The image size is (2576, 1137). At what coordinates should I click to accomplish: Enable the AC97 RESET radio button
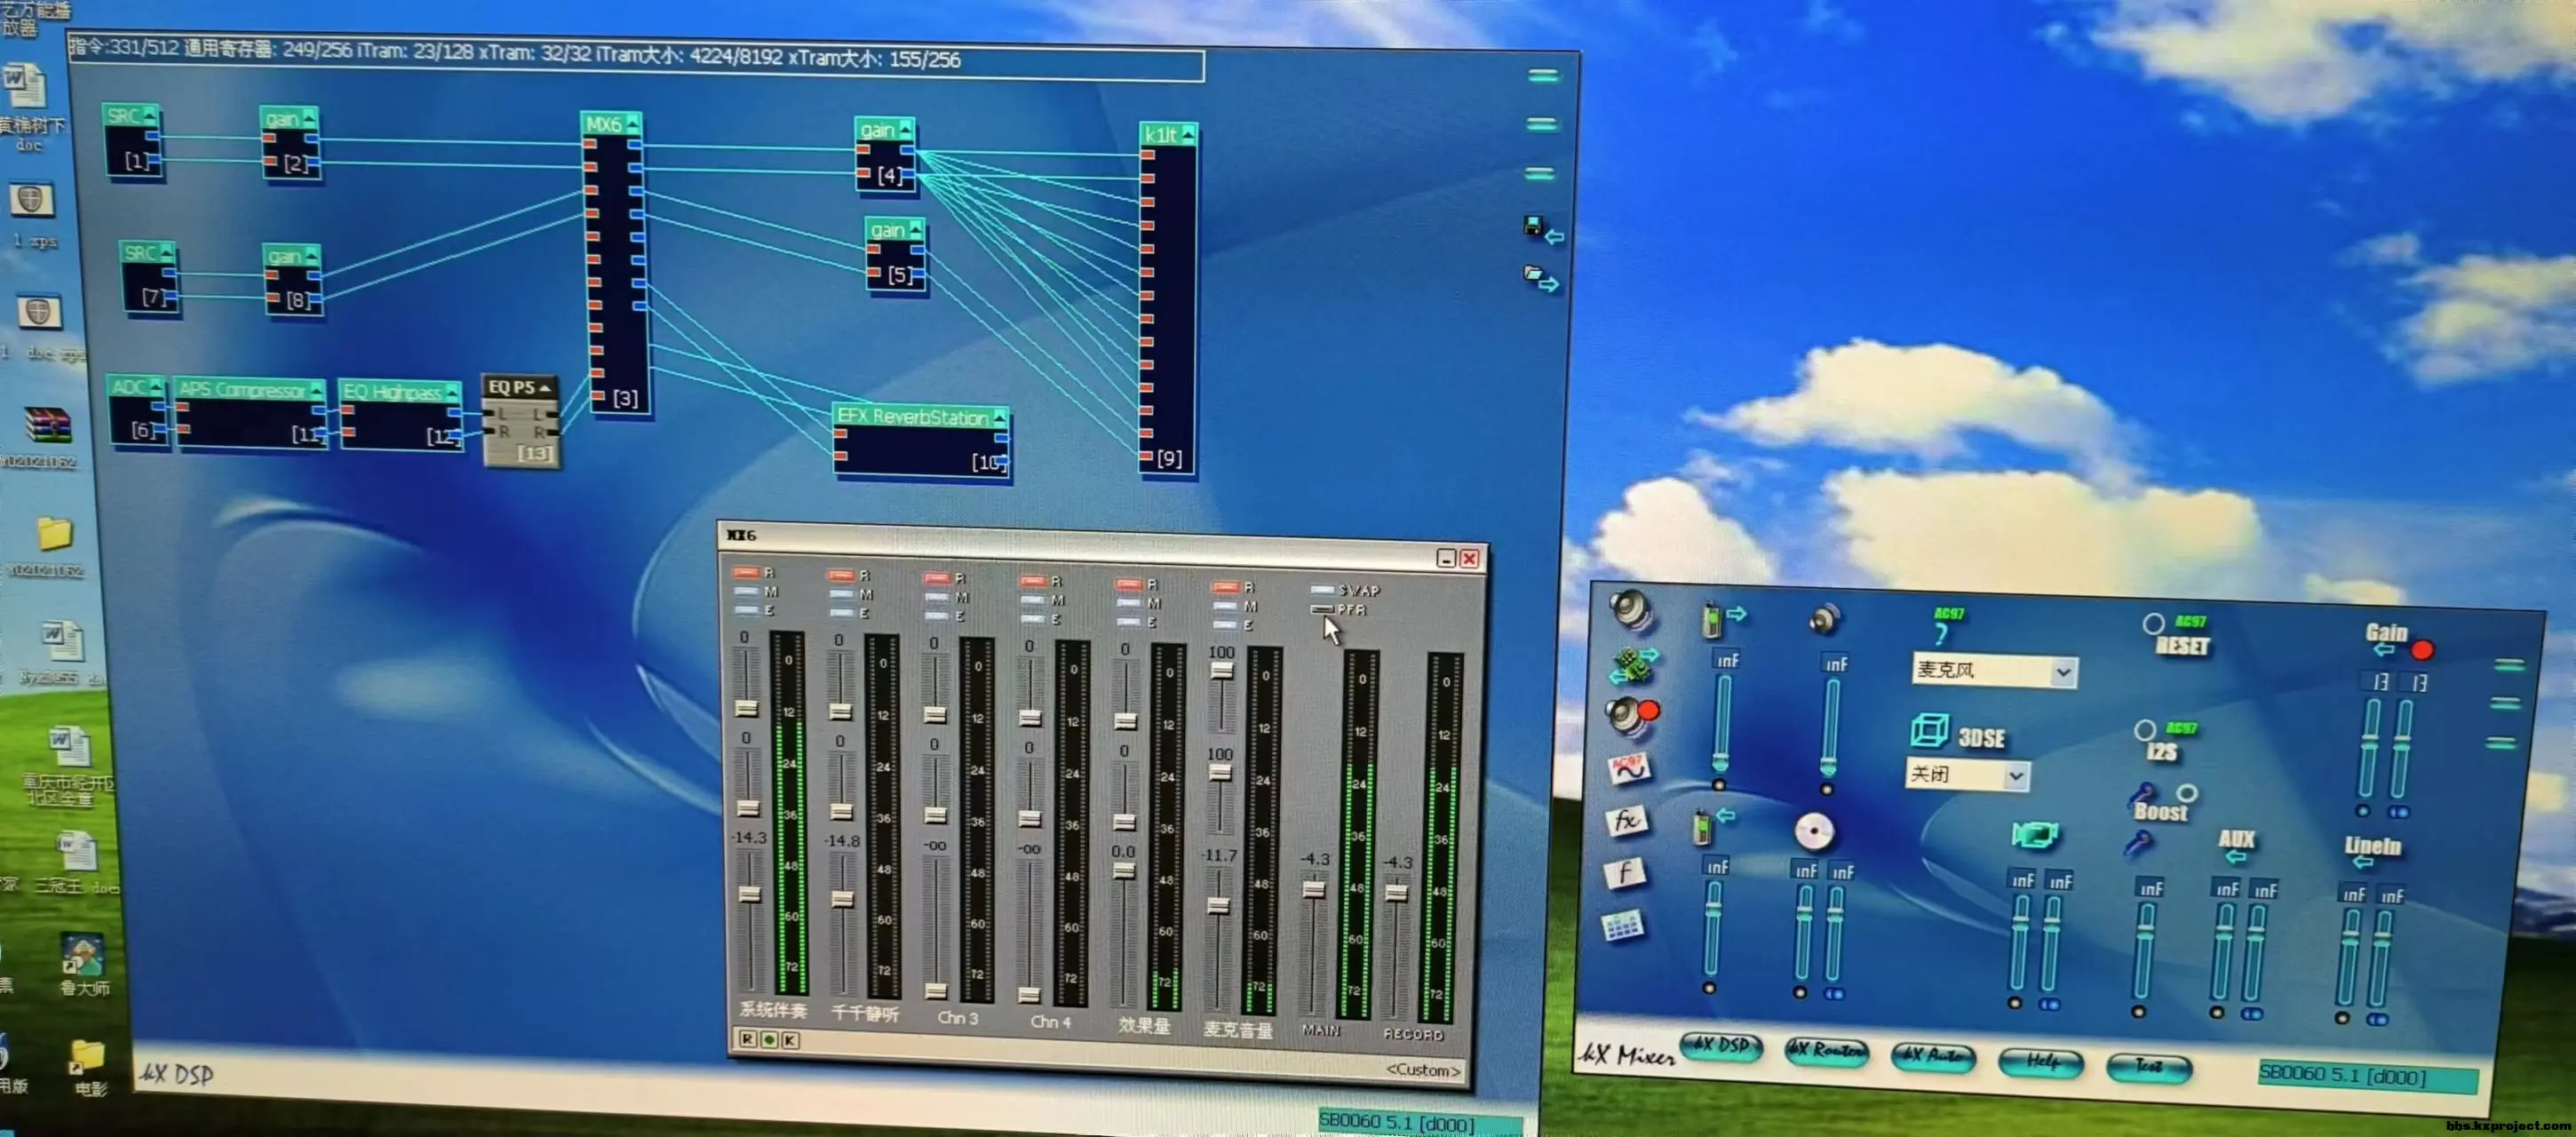click(x=2153, y=624)
